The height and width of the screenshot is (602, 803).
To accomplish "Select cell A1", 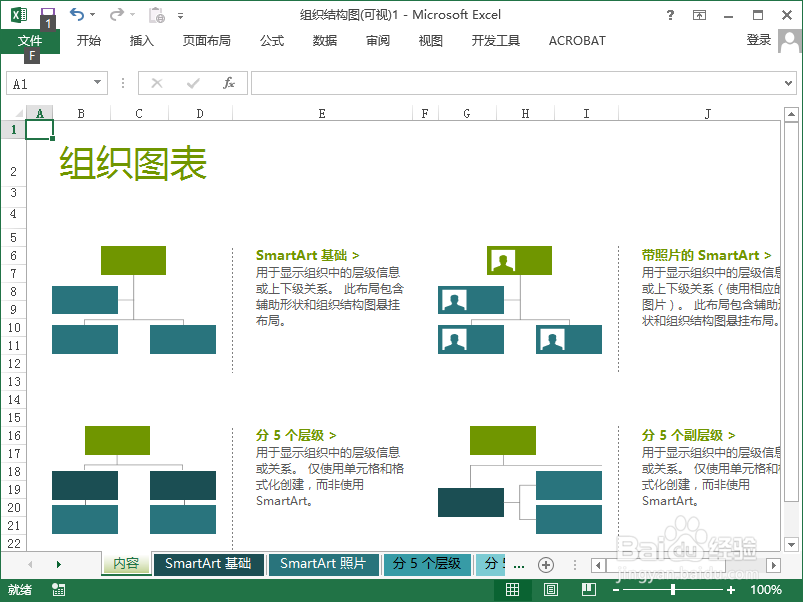I will point(39,130).
